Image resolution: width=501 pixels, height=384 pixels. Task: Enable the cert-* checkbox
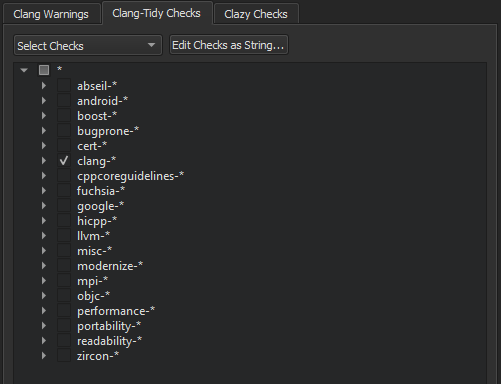click(x=64, y=146)
